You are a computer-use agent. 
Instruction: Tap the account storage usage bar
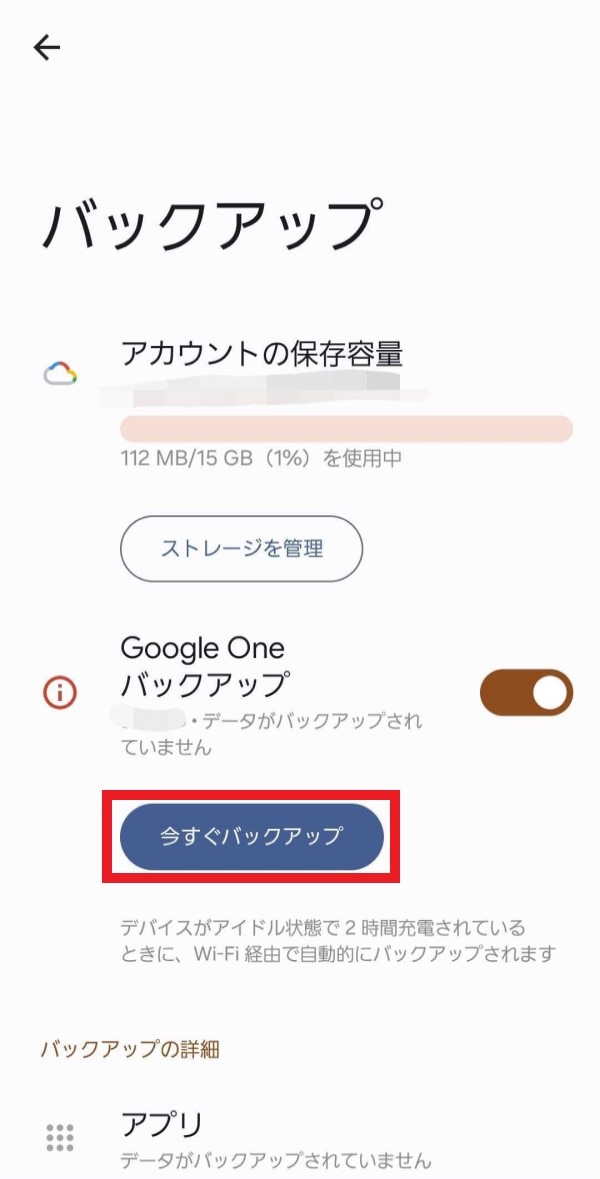pos(346,430)
